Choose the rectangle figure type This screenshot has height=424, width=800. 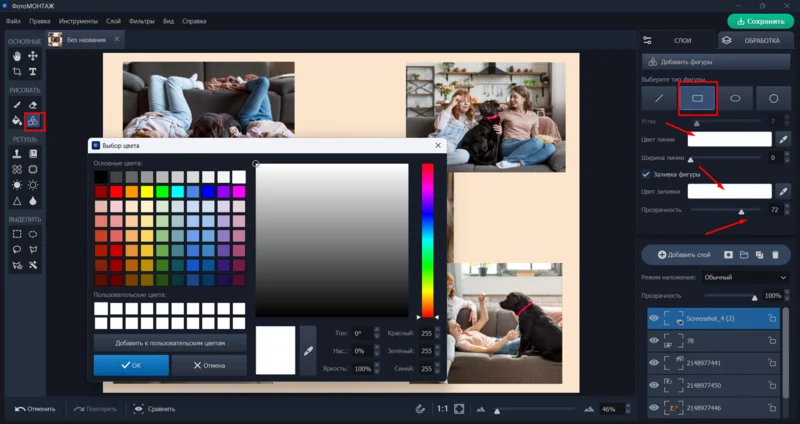click(698, 98)
